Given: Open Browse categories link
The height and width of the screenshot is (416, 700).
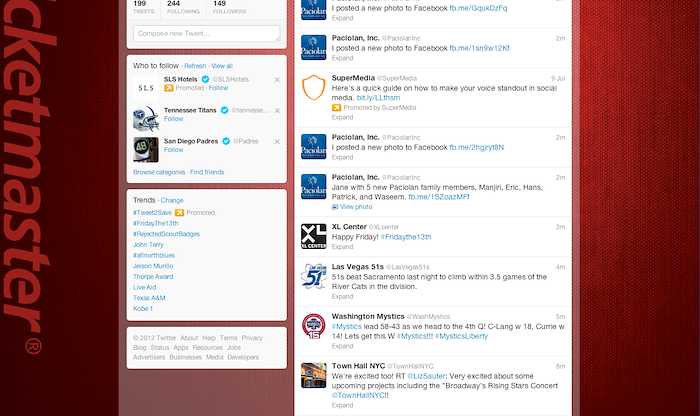Looking at the screenshot, I should 159,172.
